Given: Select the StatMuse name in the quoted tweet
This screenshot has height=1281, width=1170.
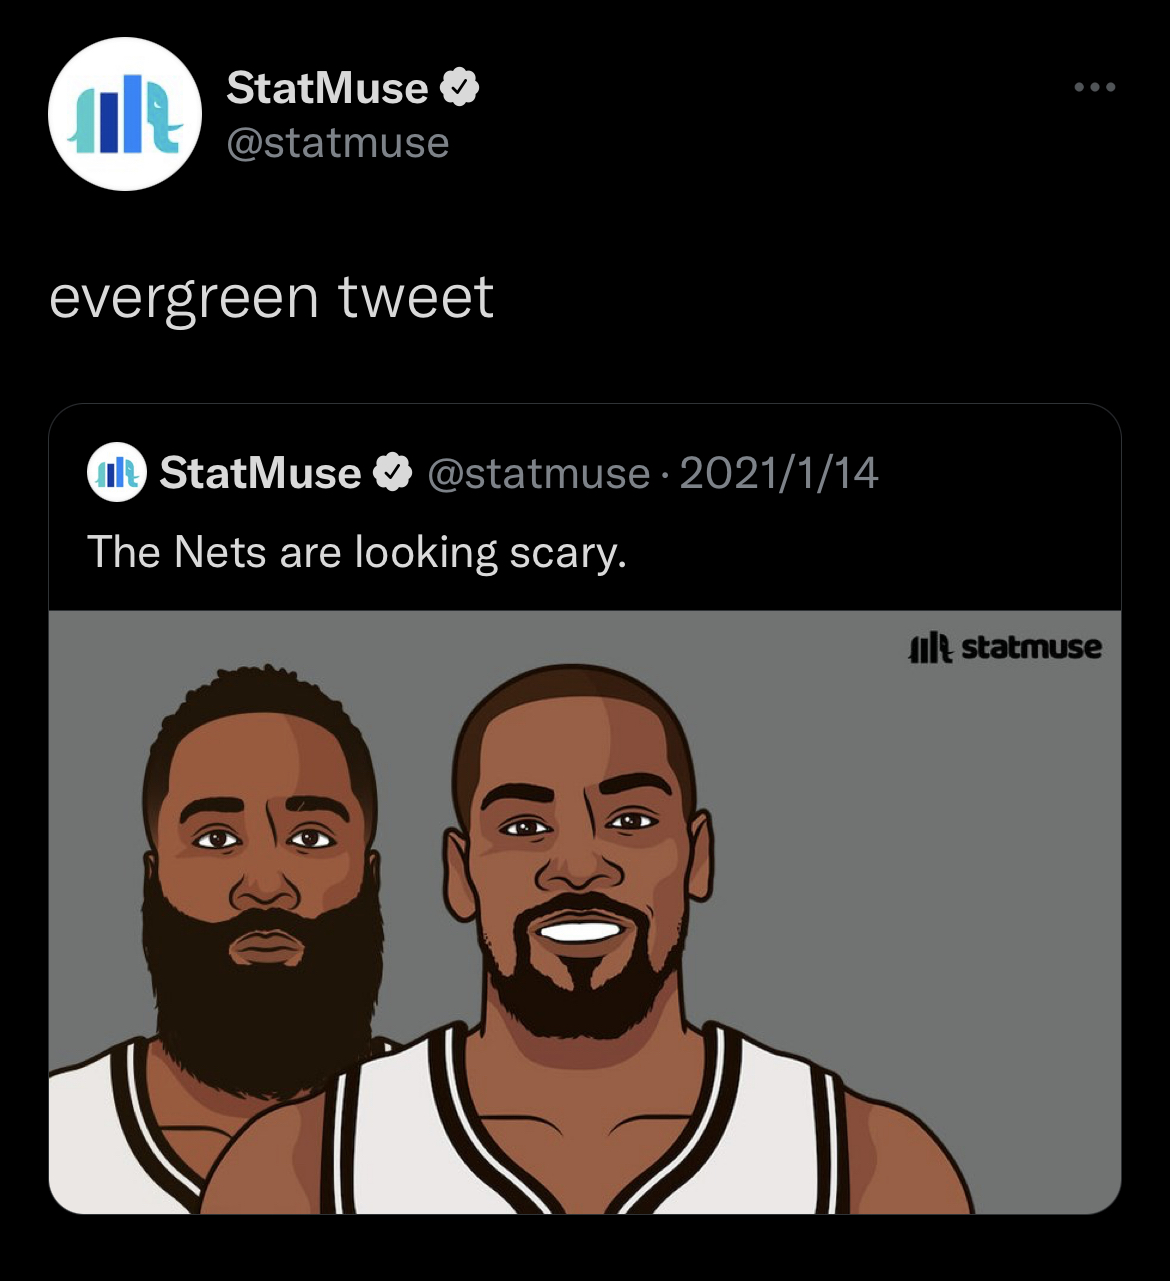Looking at the screenshot, I should pyautogui.click(x=260, y=473).
